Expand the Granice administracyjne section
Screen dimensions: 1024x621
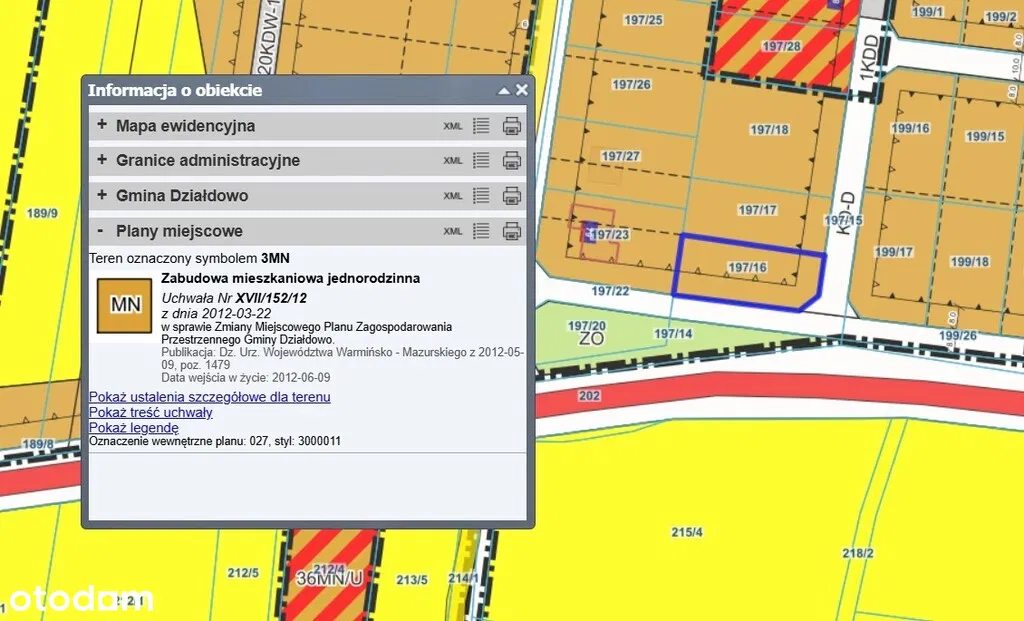tap(102, 160)
